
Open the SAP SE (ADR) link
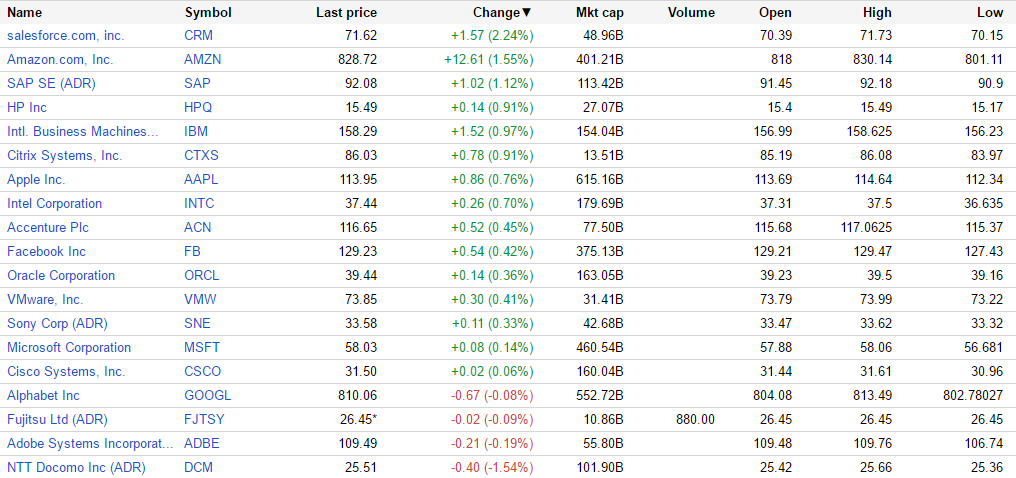[51, 83]
